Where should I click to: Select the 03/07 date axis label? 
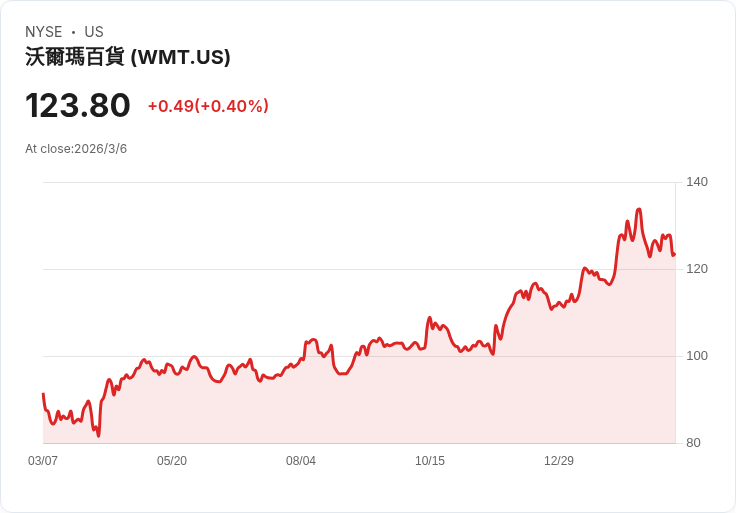tap(43, 460)
